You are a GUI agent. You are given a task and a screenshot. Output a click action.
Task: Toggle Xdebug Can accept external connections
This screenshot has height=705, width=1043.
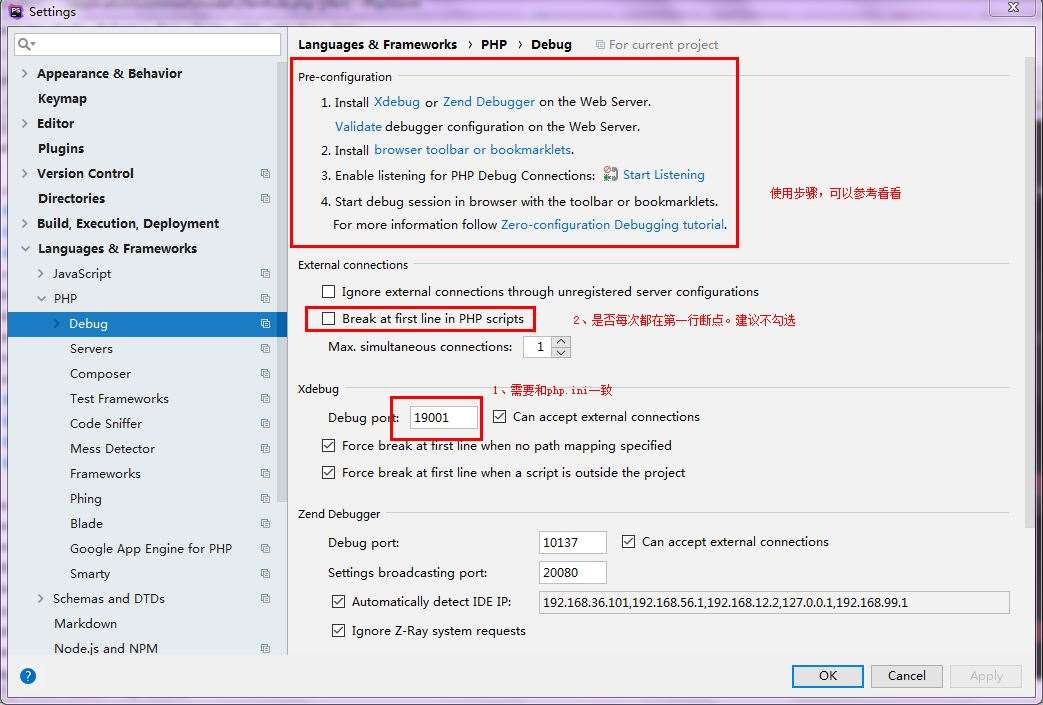click(499, 417)
